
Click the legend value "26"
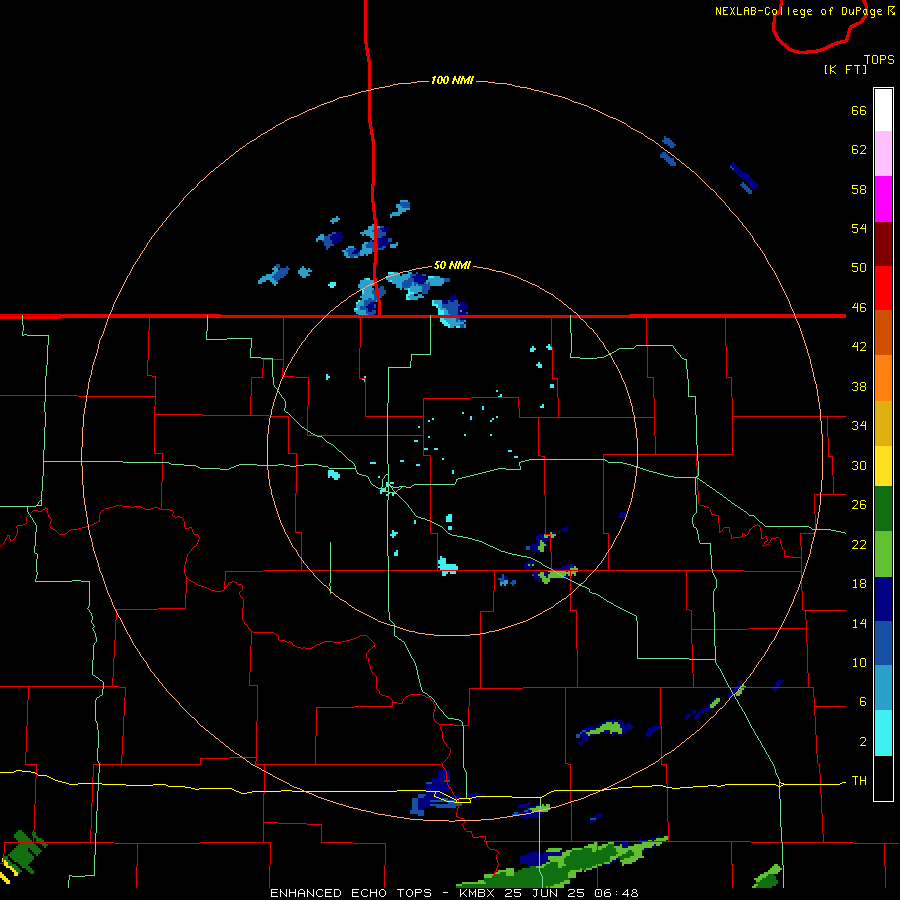pyautogui.click(x=859, y=505)
